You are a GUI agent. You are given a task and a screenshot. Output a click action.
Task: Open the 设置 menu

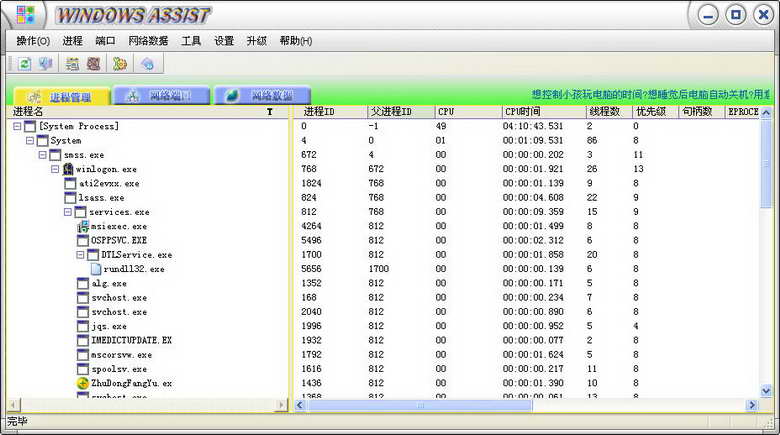pyautogui.click(x=224, y=41)
